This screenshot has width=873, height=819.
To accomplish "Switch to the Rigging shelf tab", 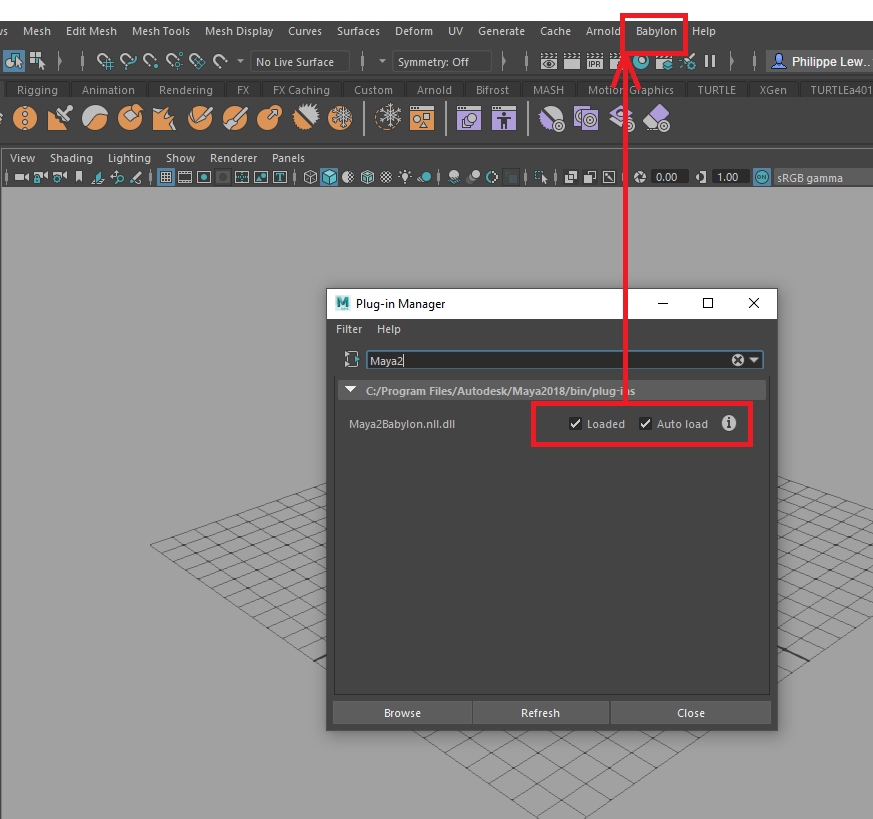I will [37, 90].
